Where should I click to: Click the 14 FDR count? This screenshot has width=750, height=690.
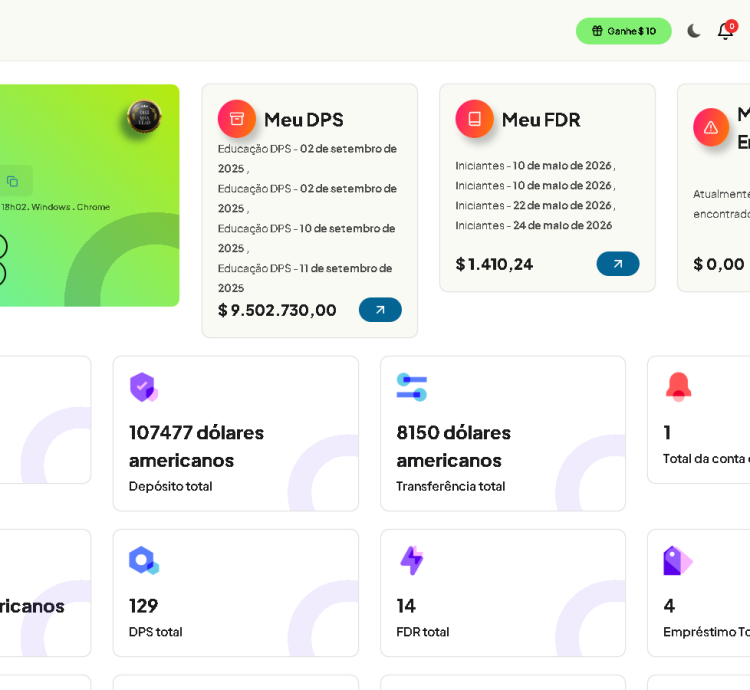pyautogui.click(x=406, y=606)
